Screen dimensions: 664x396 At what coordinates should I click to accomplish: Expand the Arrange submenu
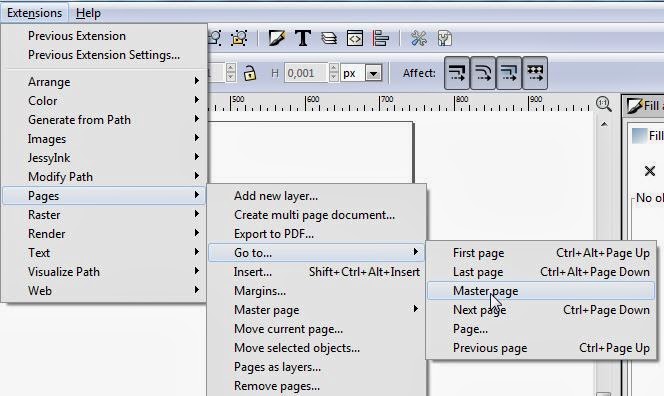(104, 82)
